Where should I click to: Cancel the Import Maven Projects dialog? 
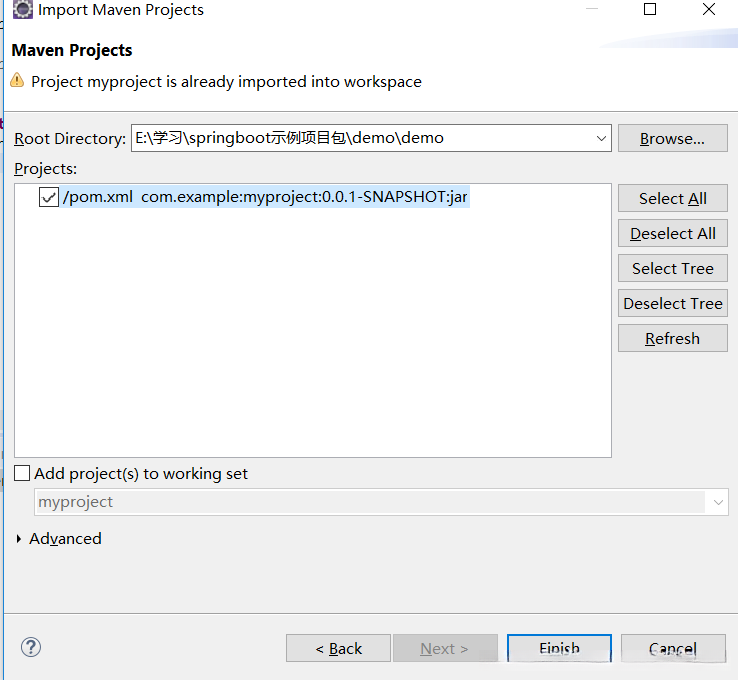coord(672,648)
